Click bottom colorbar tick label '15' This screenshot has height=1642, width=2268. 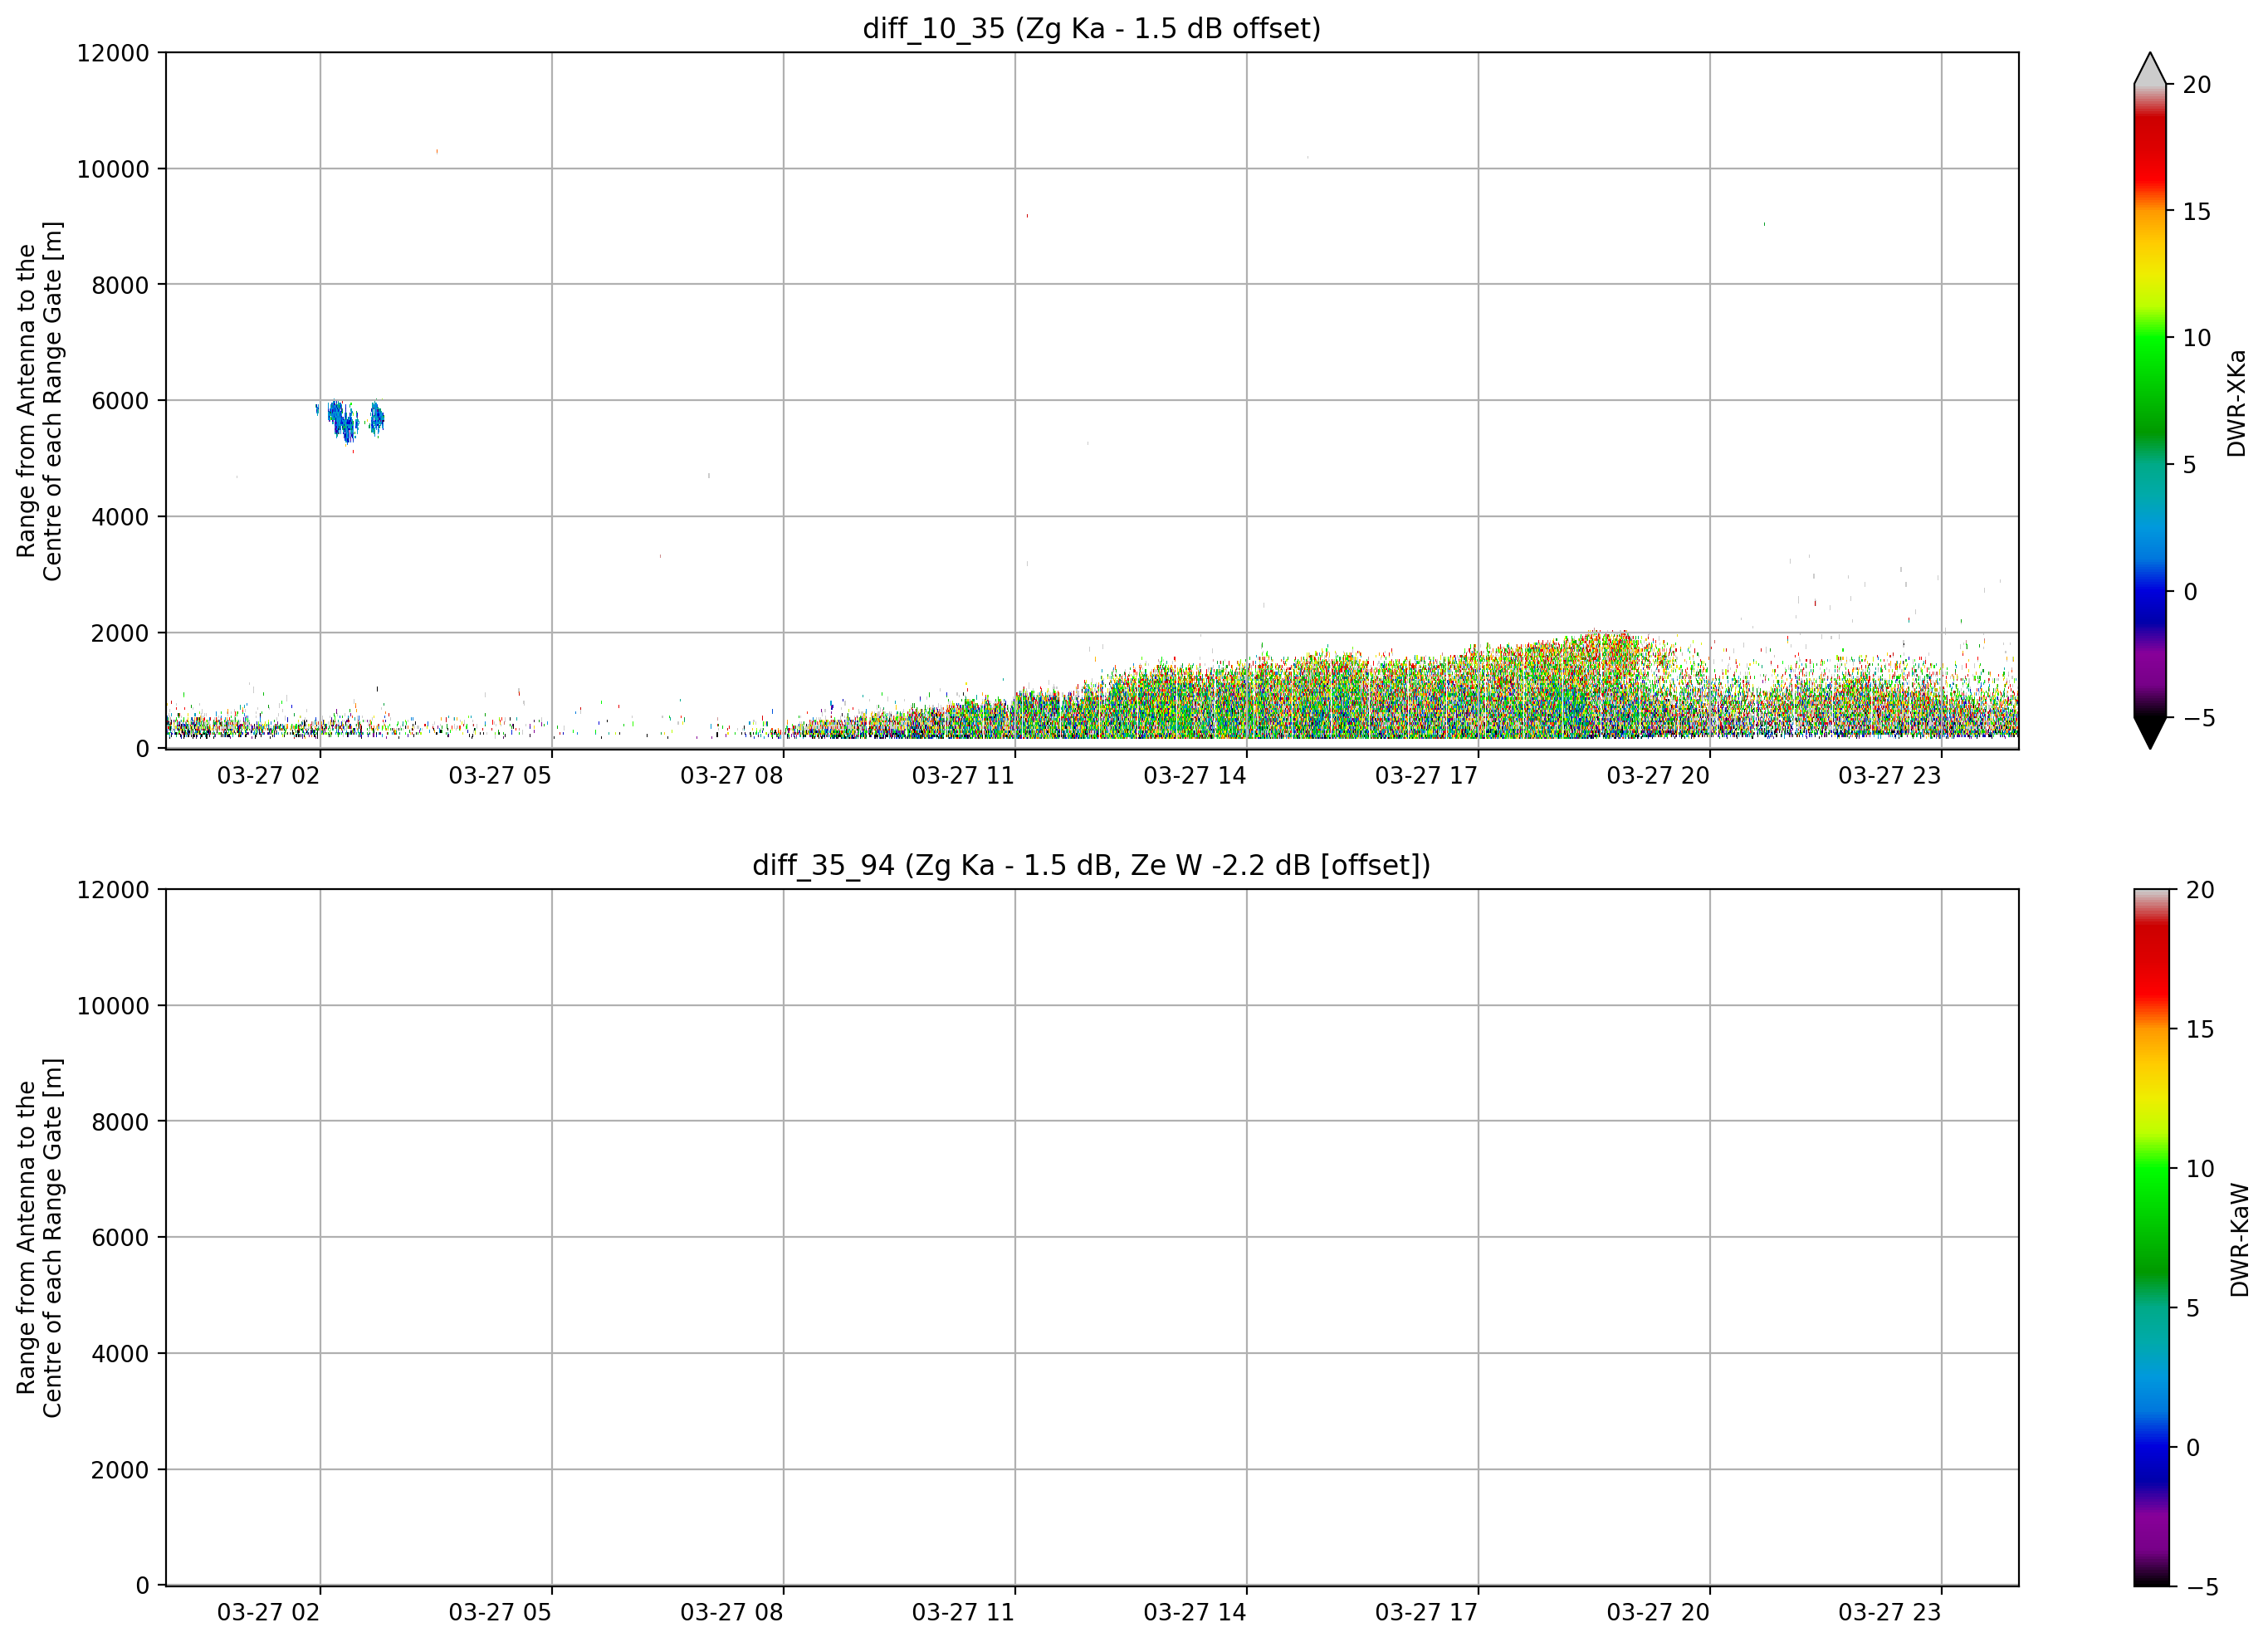[x=2200, y=1029]
